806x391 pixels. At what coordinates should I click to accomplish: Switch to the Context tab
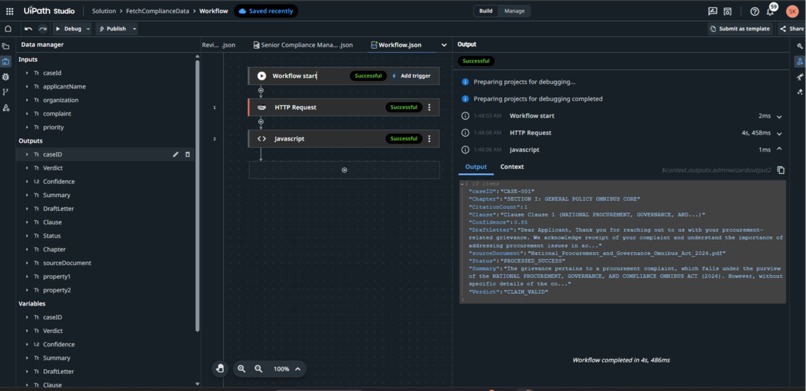pos(512,166)
